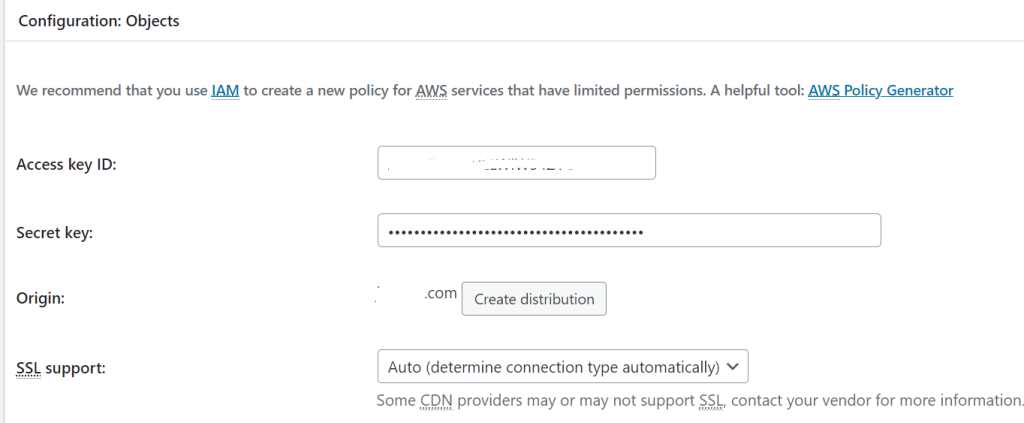Click the underlined AWS abbreviation before "services"
Screen dimensions: 1024x423
click(433, 91)
